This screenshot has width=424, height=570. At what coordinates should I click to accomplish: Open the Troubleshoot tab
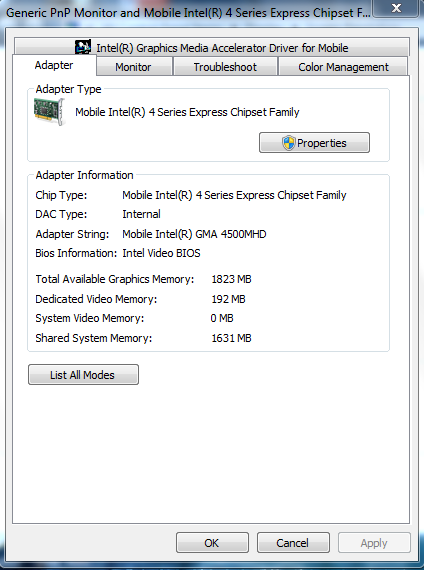point(225,67)
